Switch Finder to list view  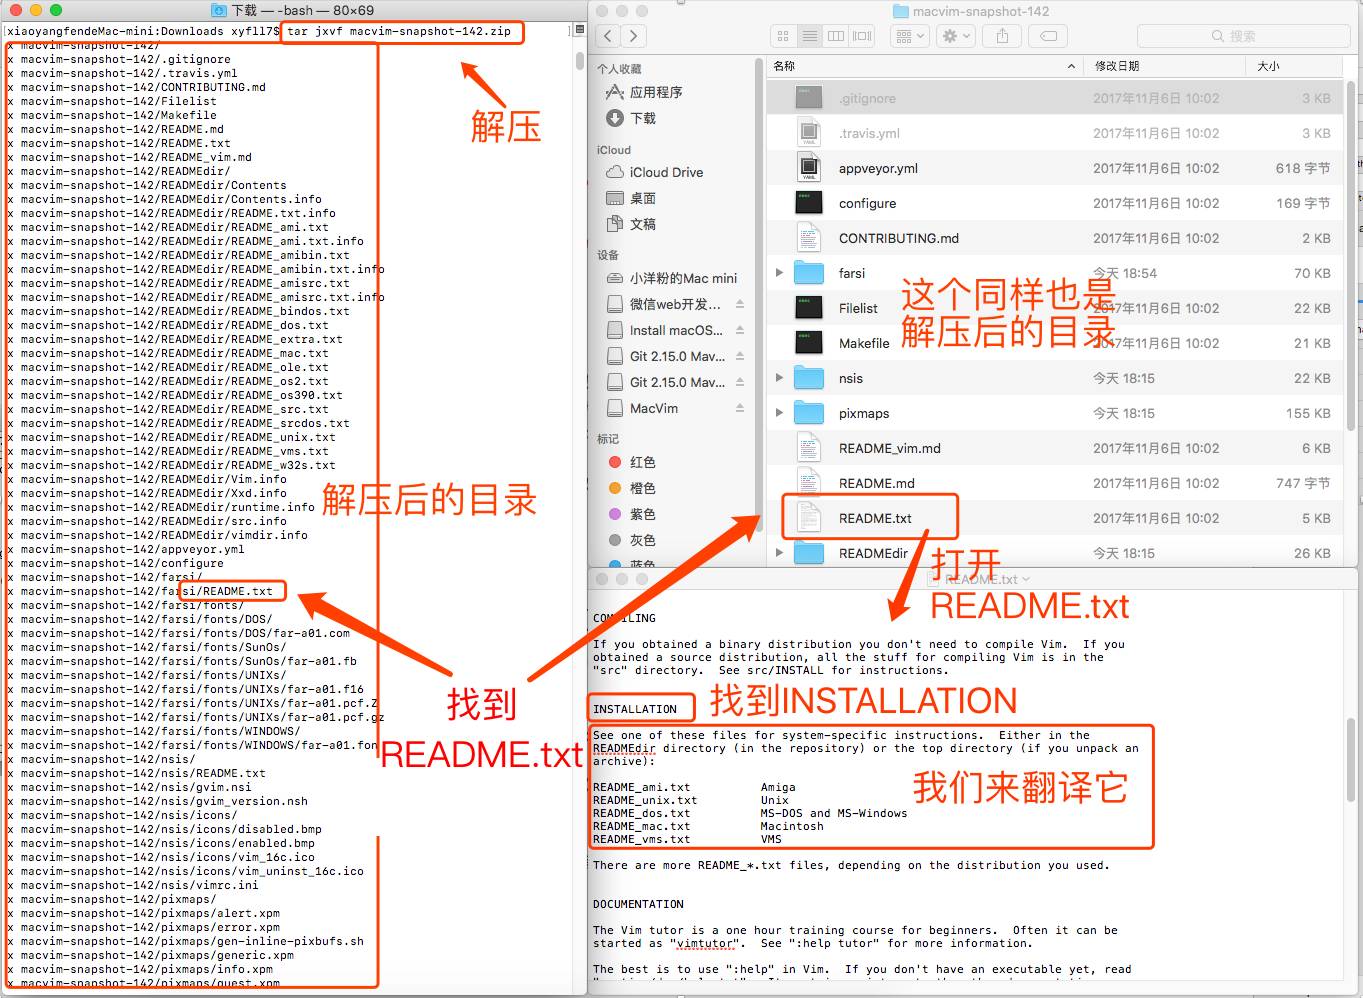tap(809, 36)
